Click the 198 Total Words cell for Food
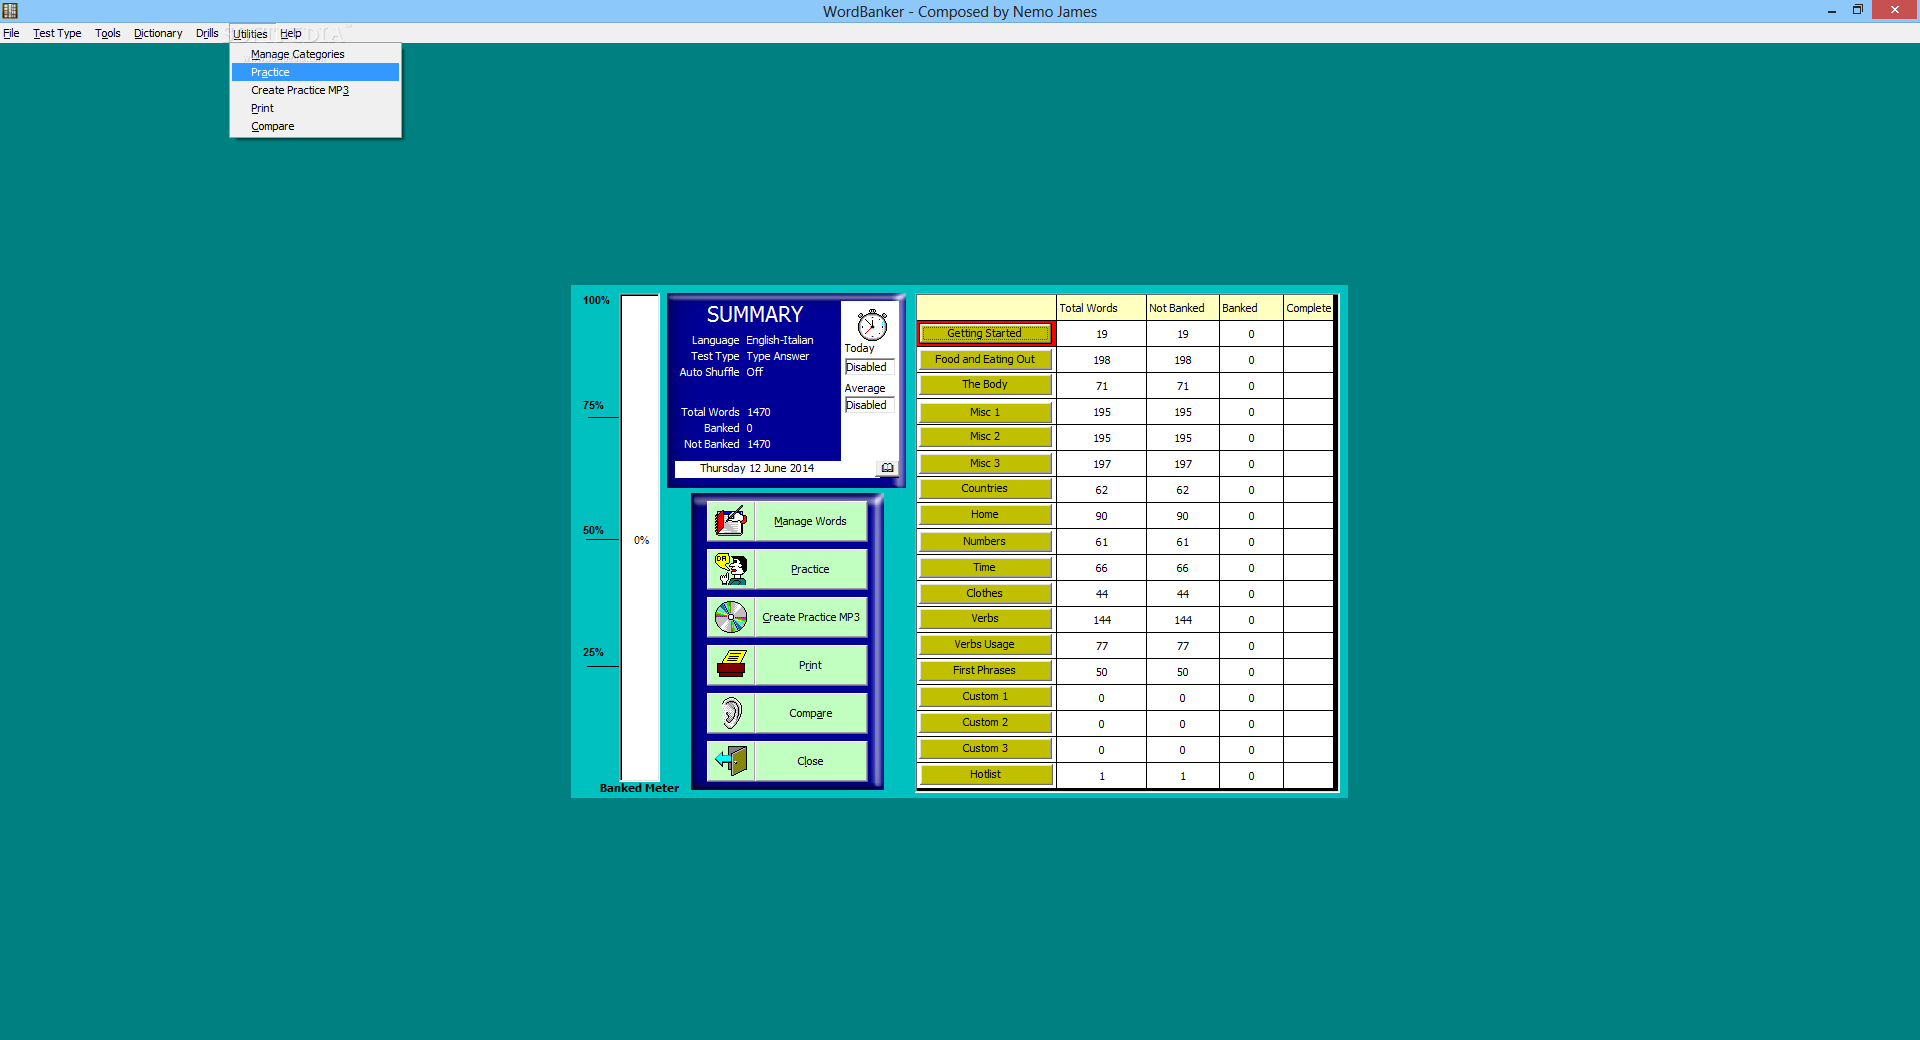Screen dimensions: 1920x1040 [x=1101, y=360]
